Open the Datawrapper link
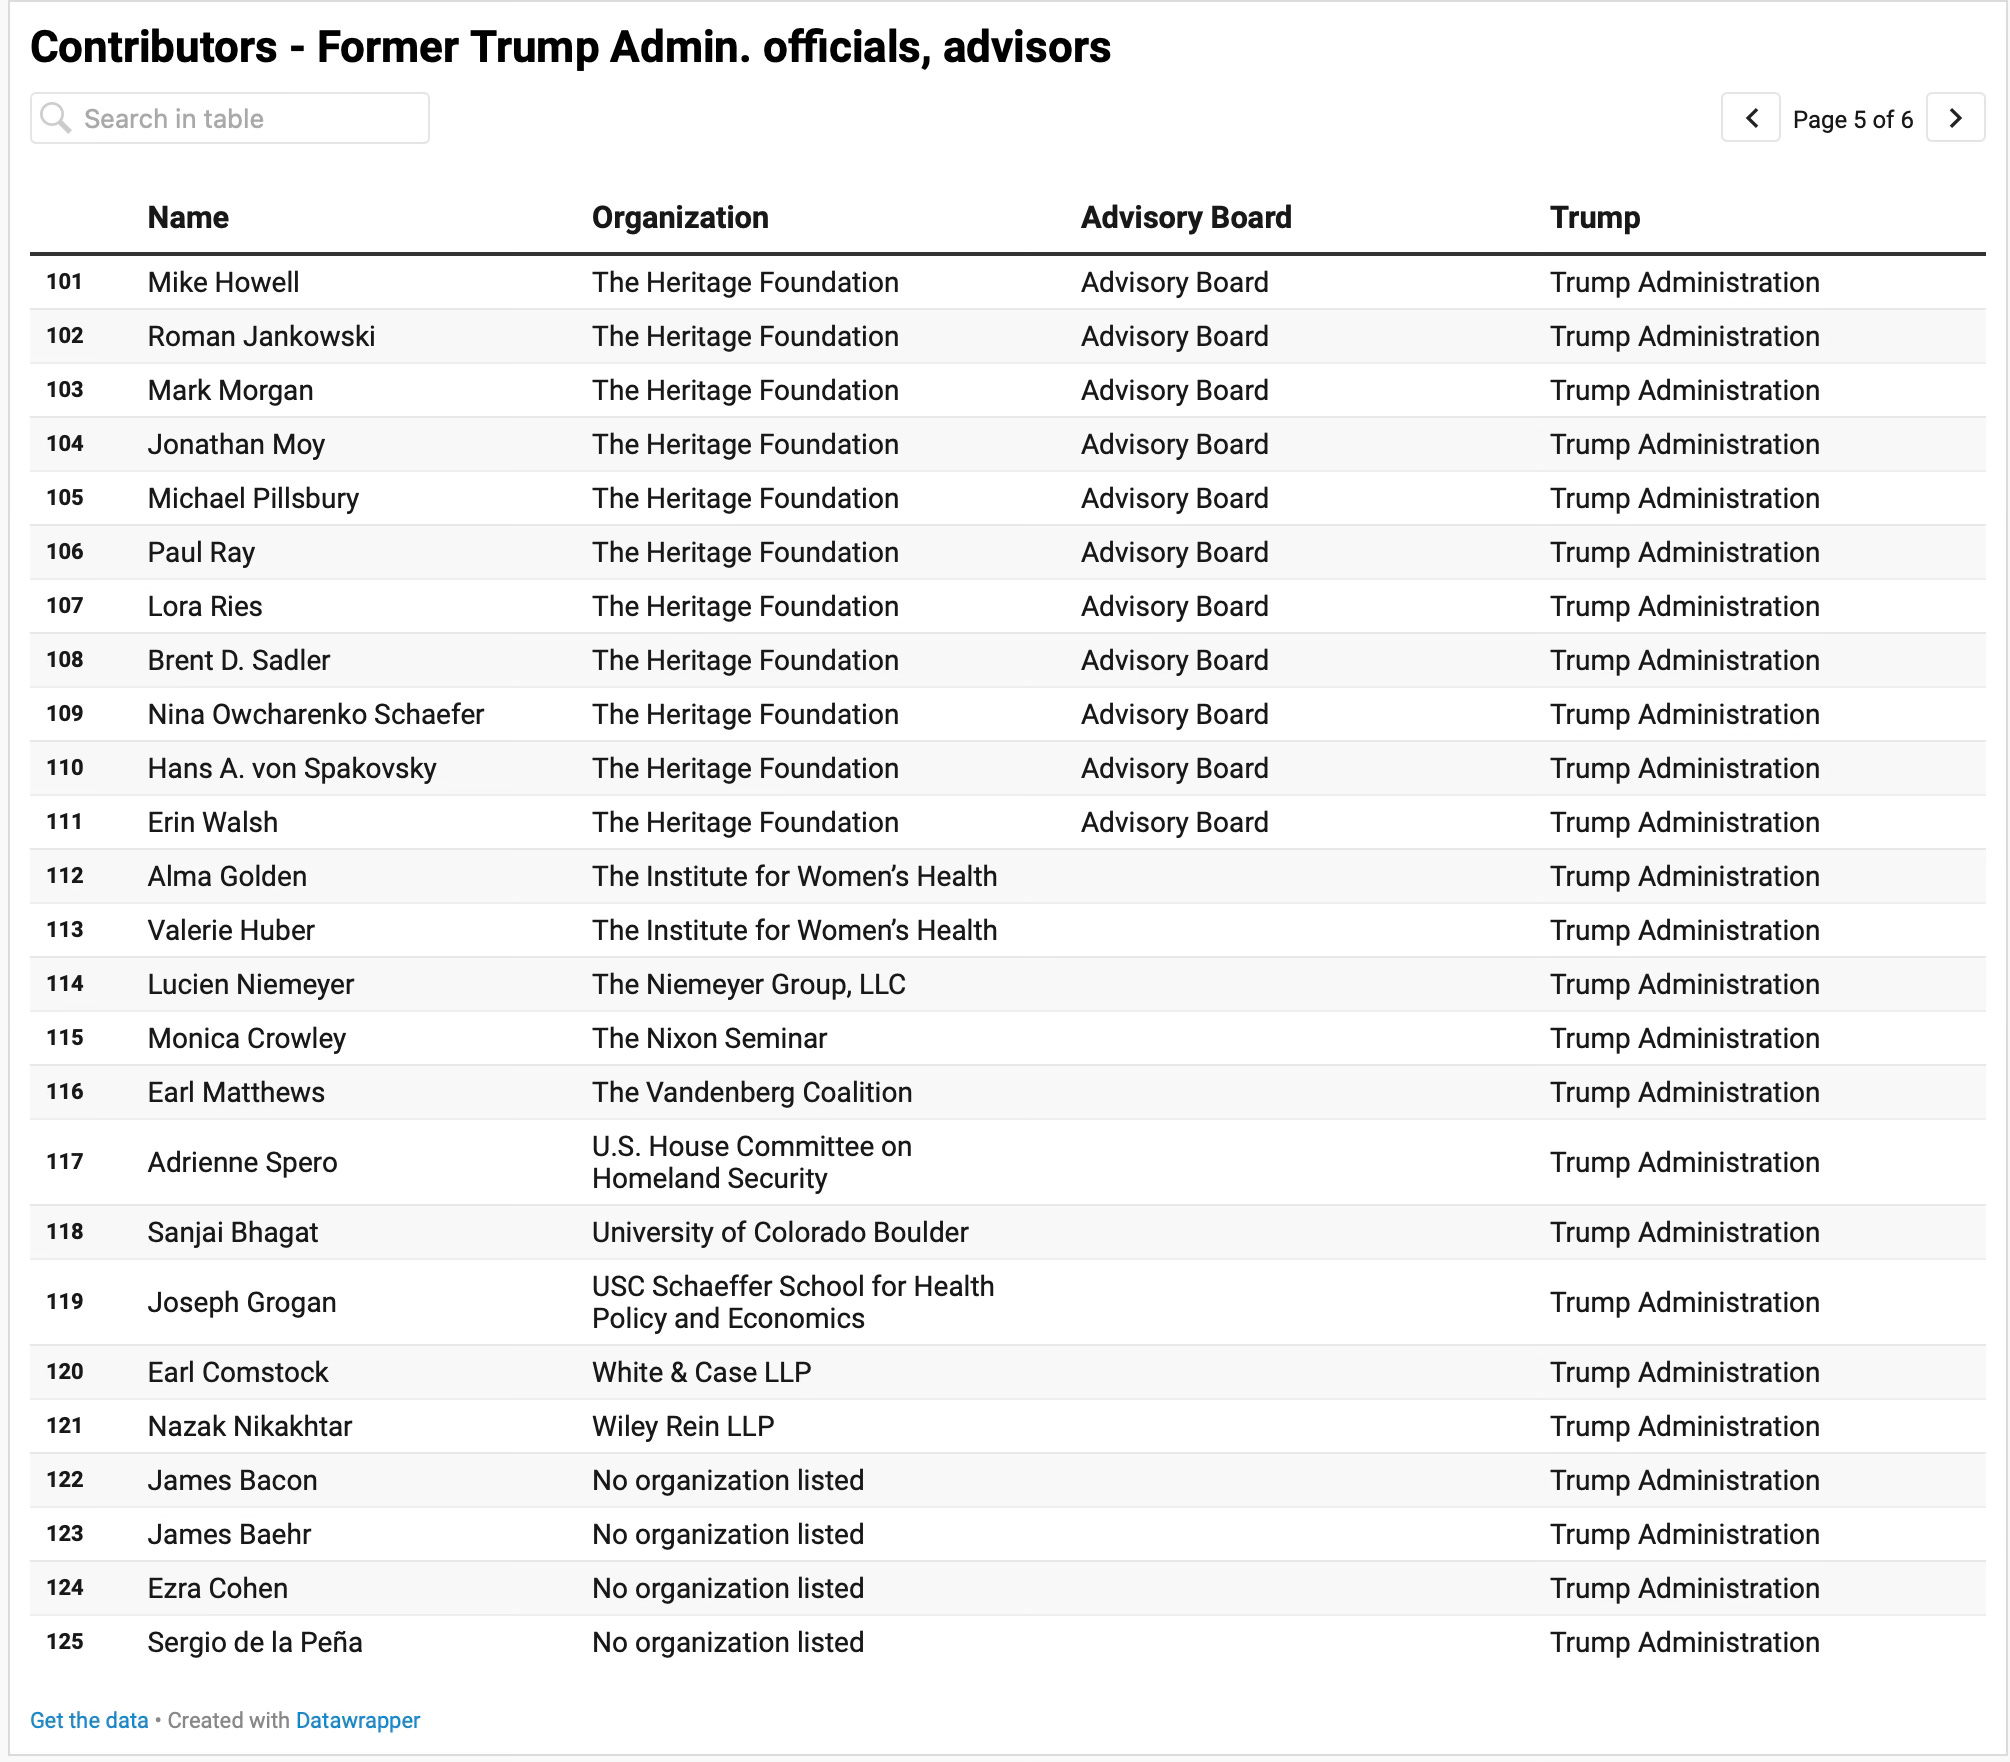 pyautogui.click(x=358, y=1720)
